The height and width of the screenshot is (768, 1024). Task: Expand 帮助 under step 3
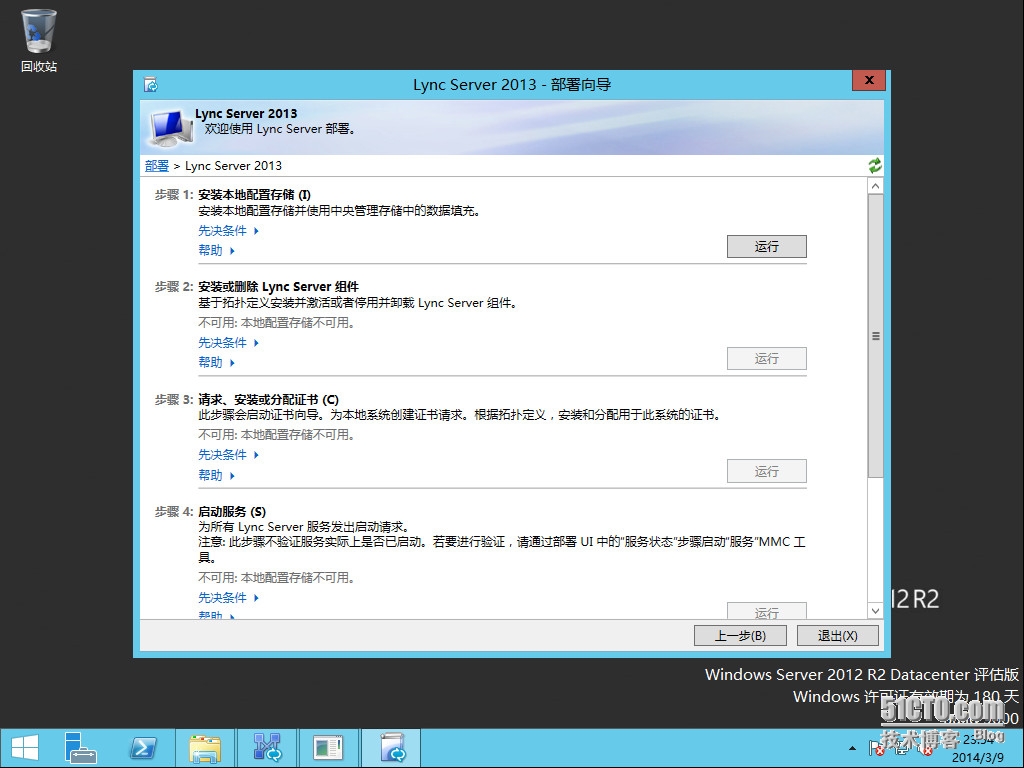point(216,475)
